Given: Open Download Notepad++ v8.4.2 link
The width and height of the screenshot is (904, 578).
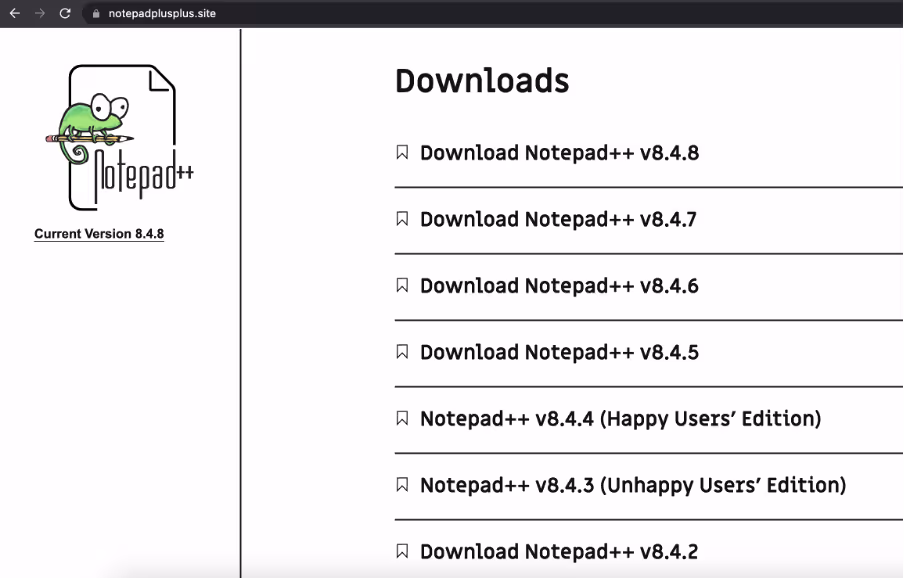Looking at the screenshot, I should click(x=559, y=551).
